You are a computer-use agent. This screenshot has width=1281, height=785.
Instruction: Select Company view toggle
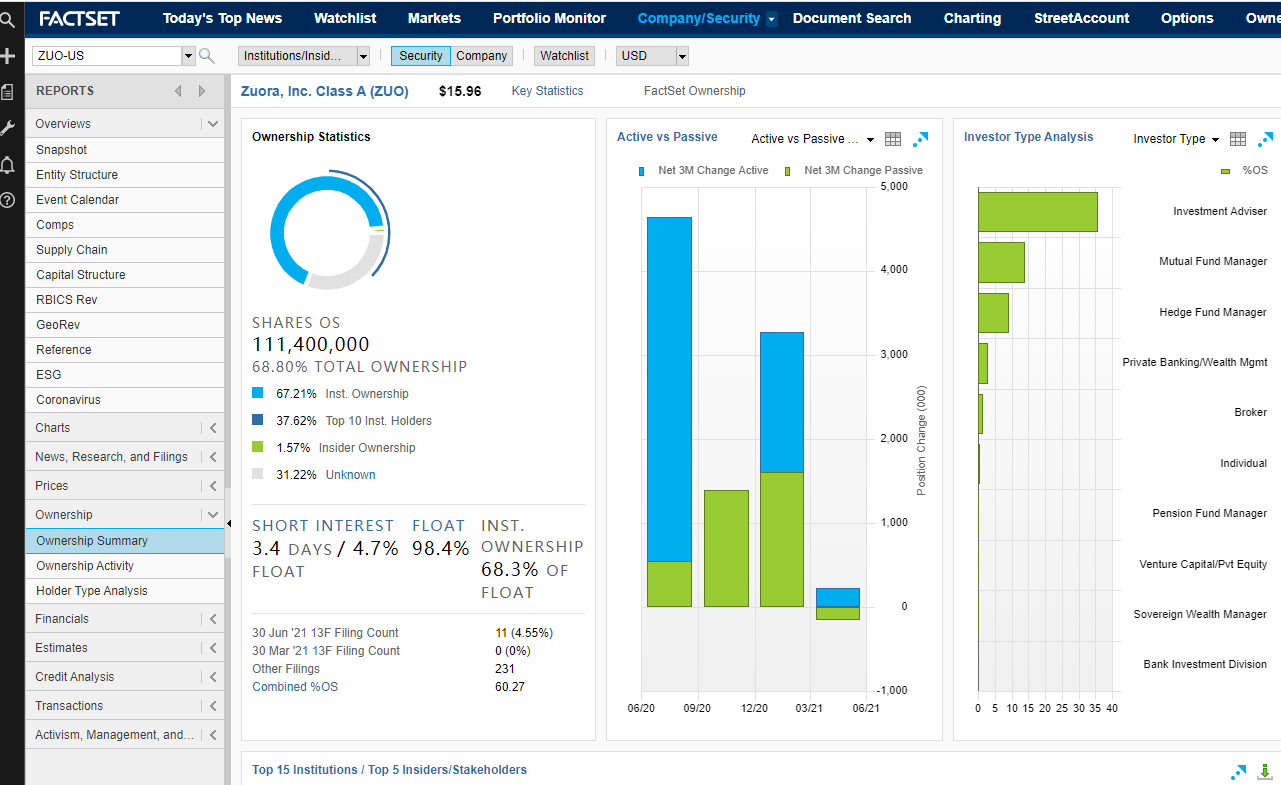pos(482,56)
